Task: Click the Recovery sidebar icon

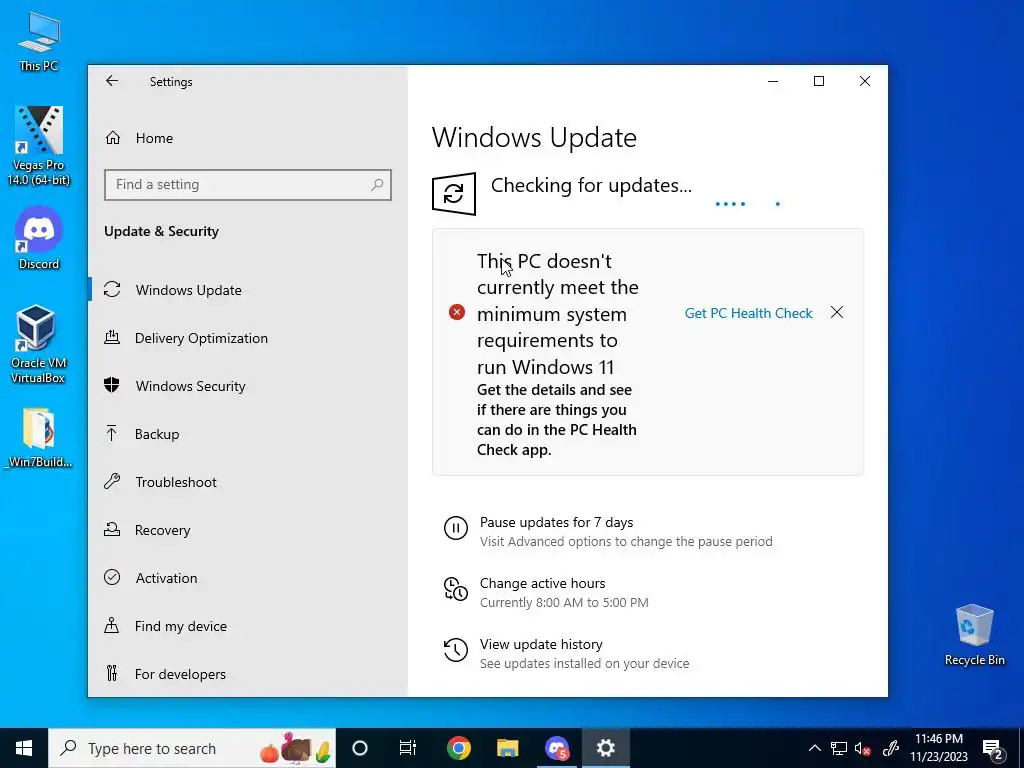Action: point(112,529)
